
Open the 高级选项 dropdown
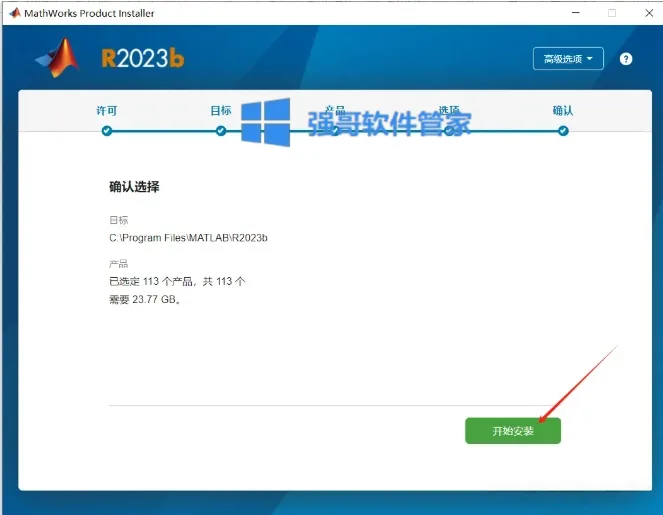pyautogui.click(x=568, y=59)
